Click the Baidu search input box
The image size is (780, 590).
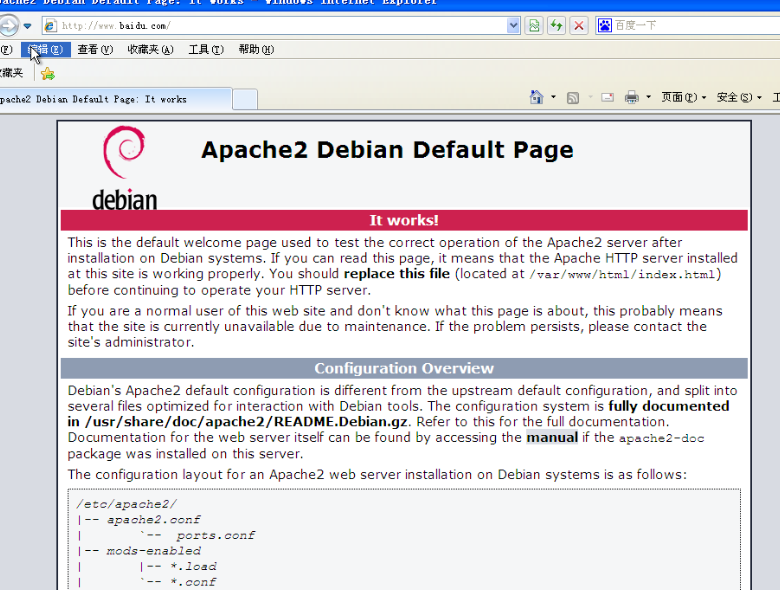point(696,25)
